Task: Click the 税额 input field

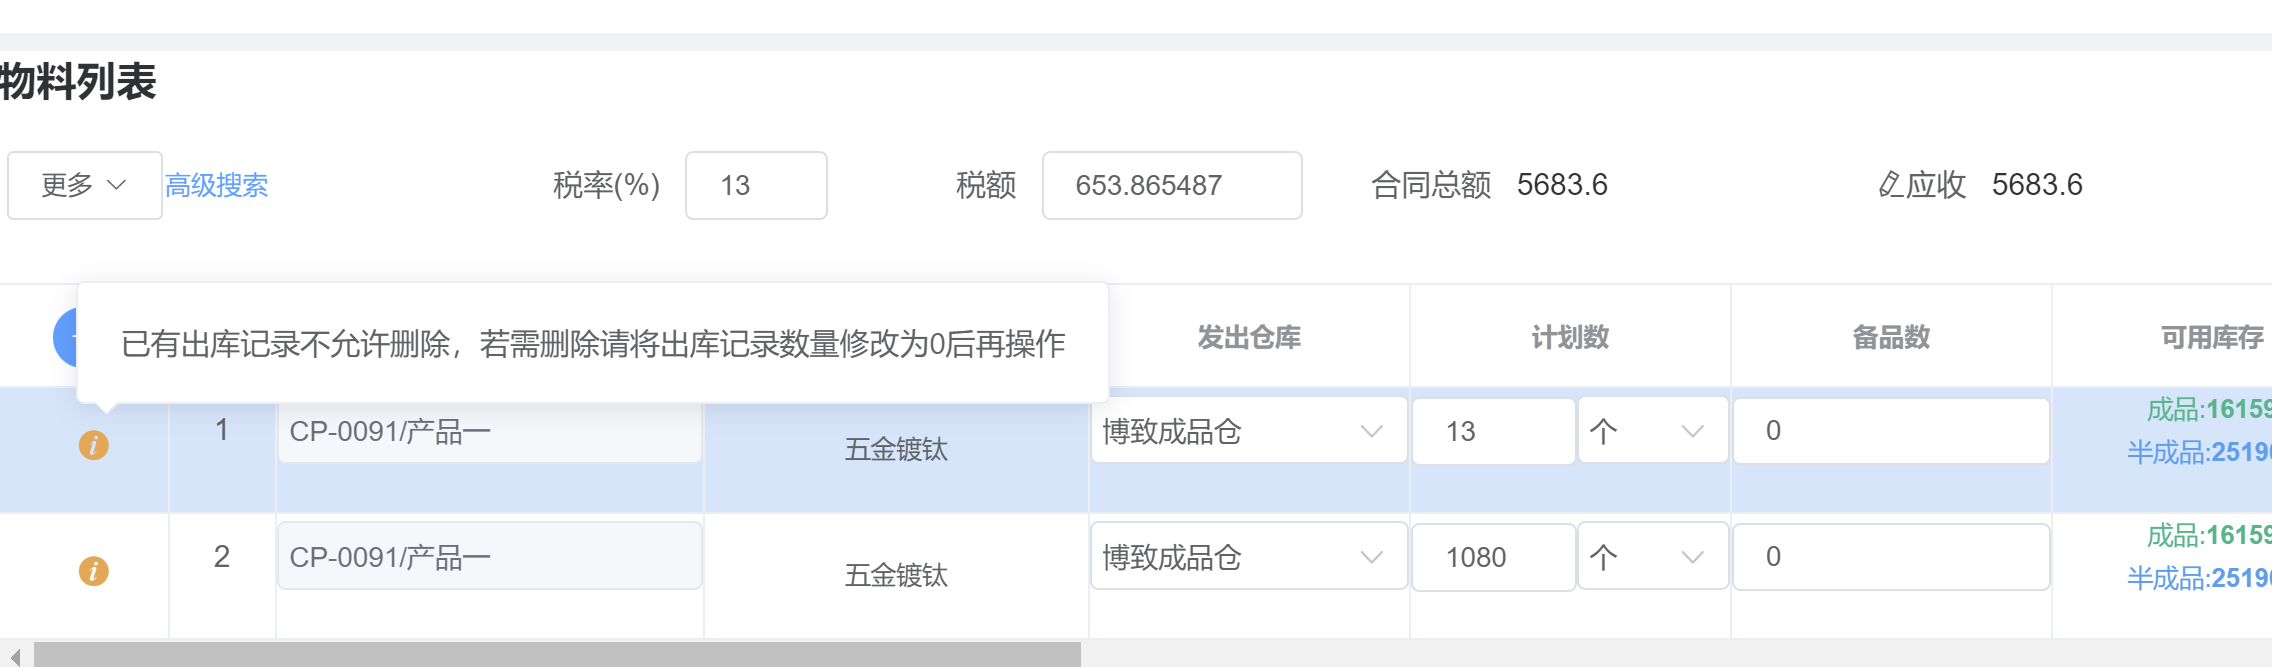Action: (x=1172, y=185)
